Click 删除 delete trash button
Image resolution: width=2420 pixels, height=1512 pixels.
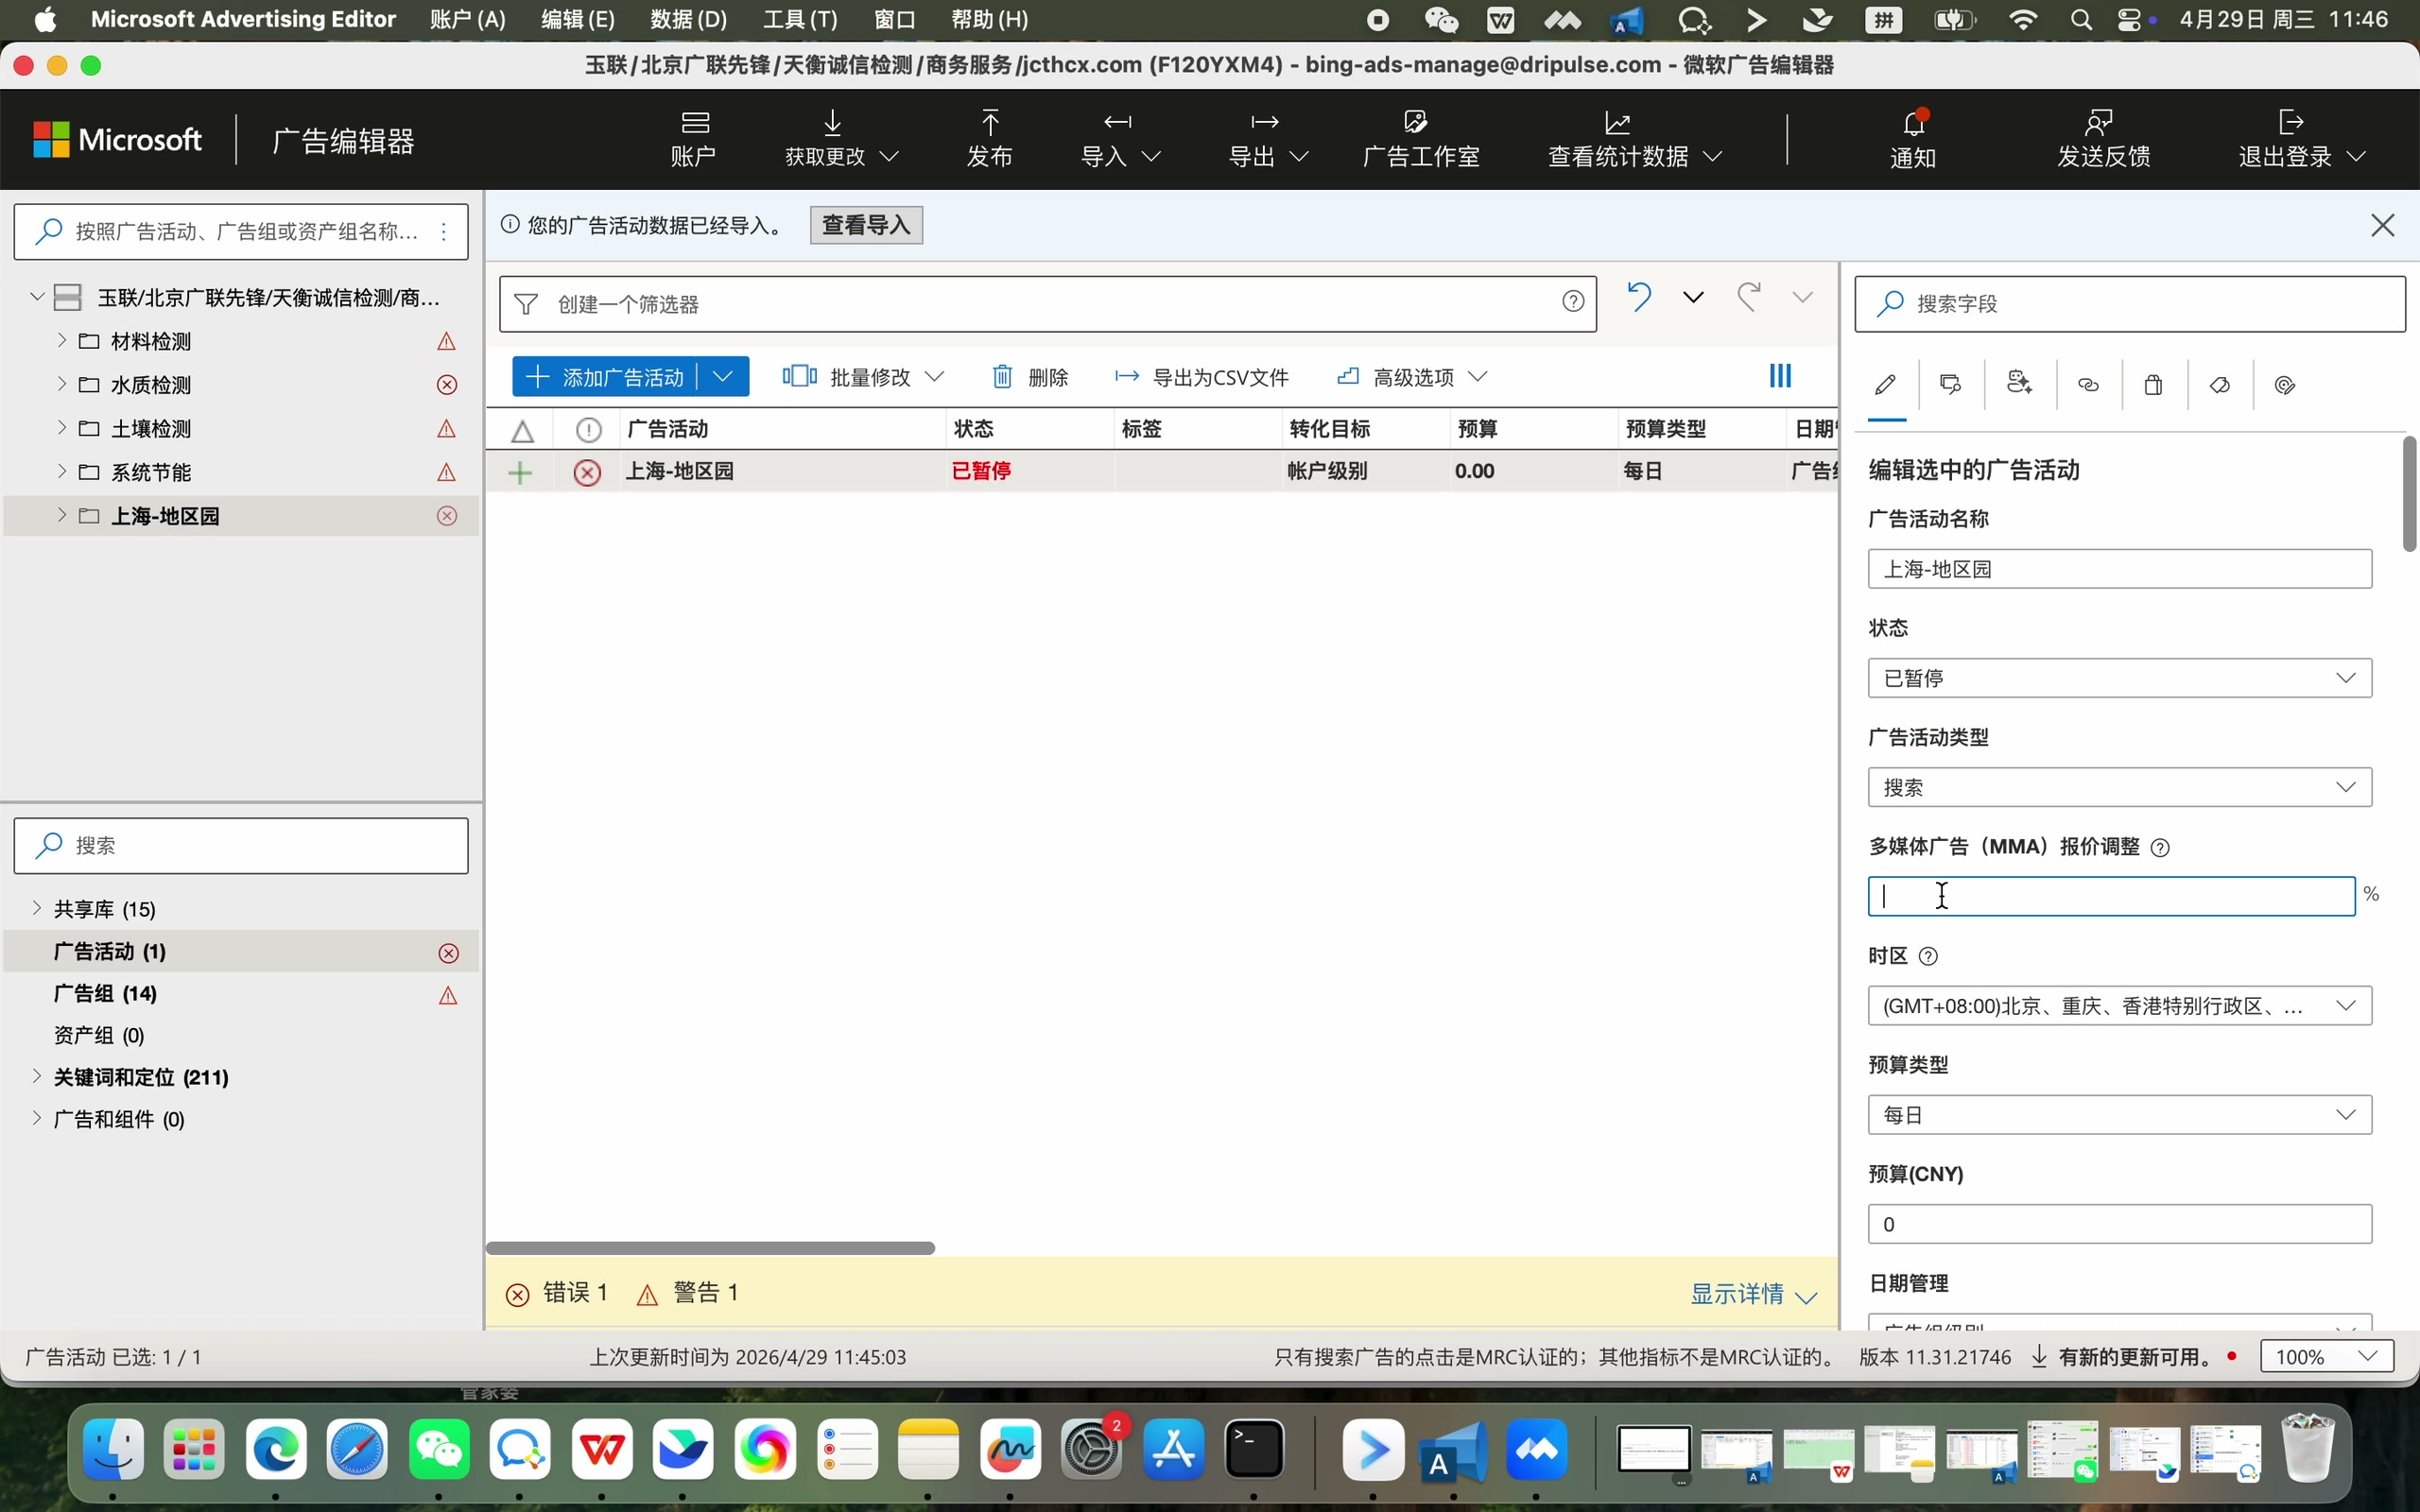[1030, 377]
